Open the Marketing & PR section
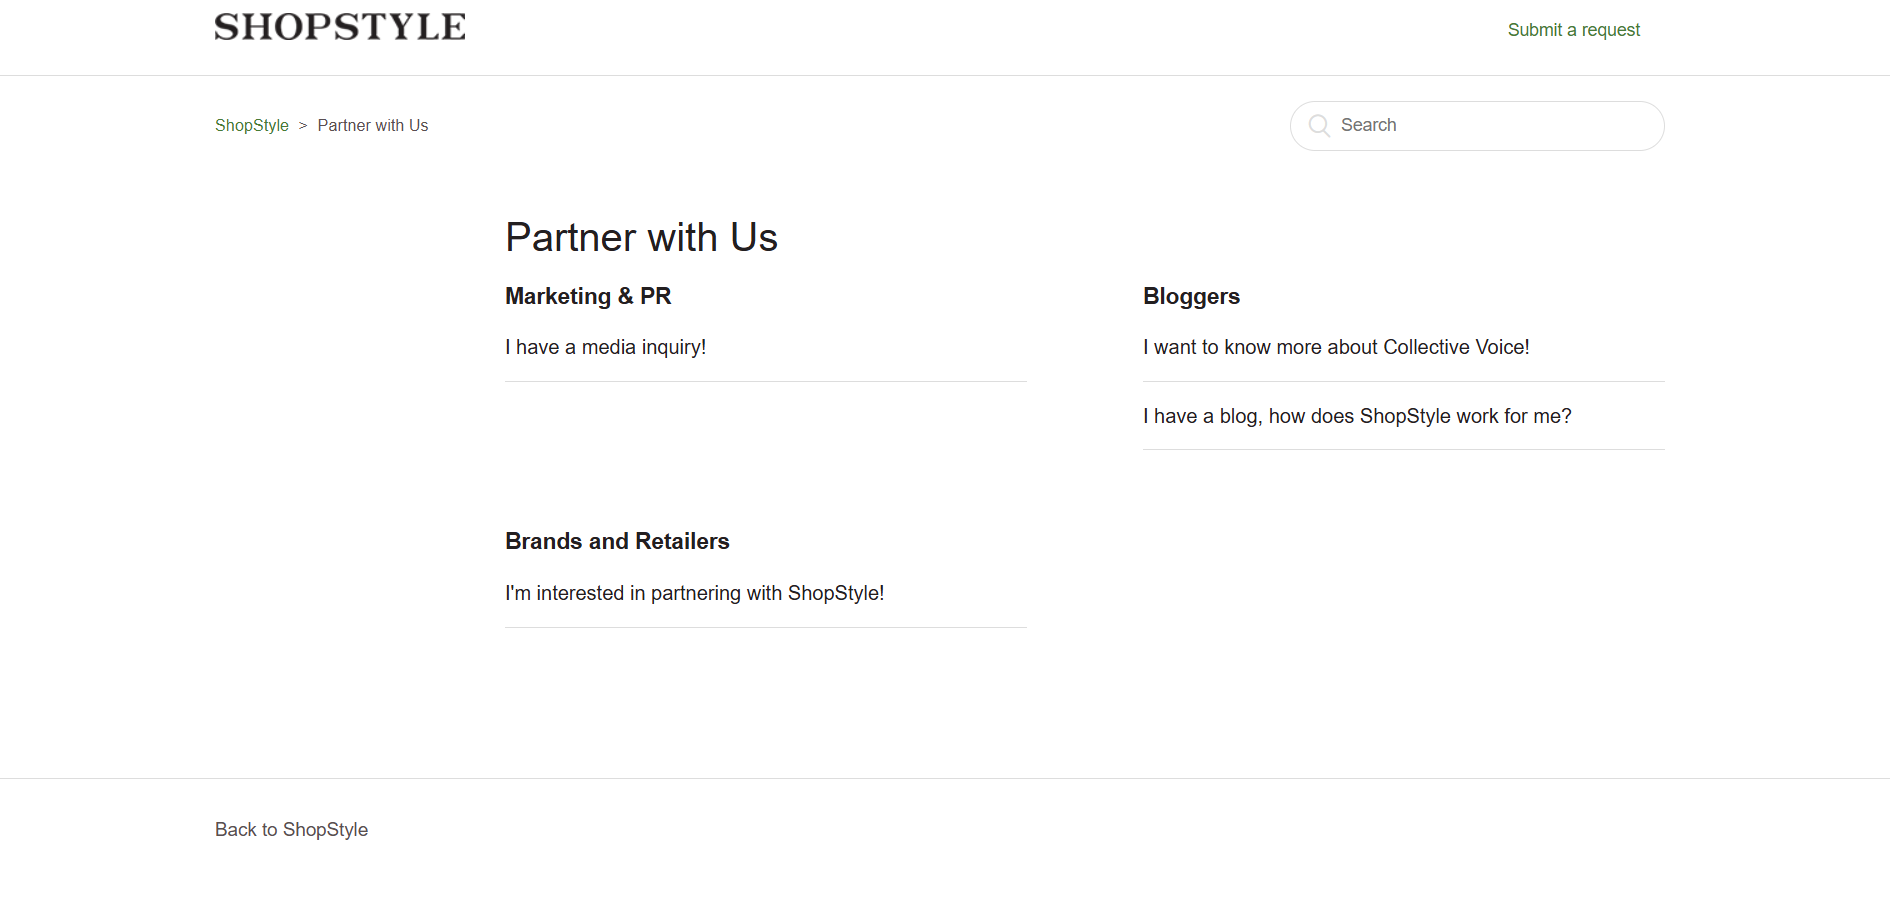The width and height of the screenshot is (1890, 905). 588,296
